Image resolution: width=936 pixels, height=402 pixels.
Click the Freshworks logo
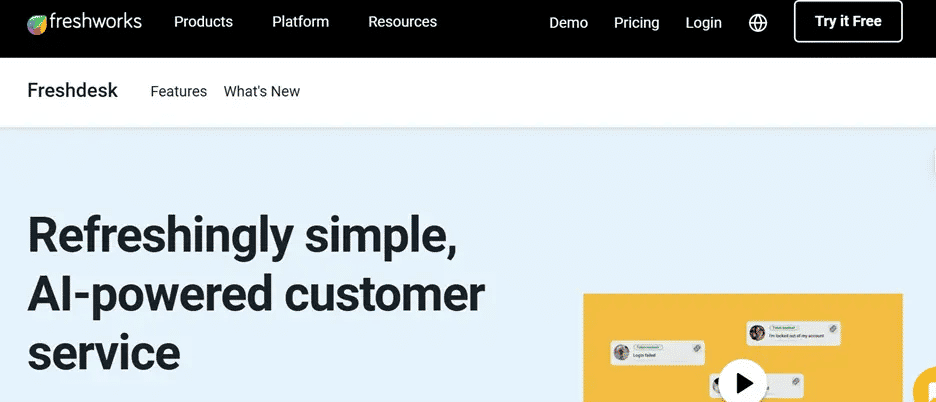pos(84,23)
